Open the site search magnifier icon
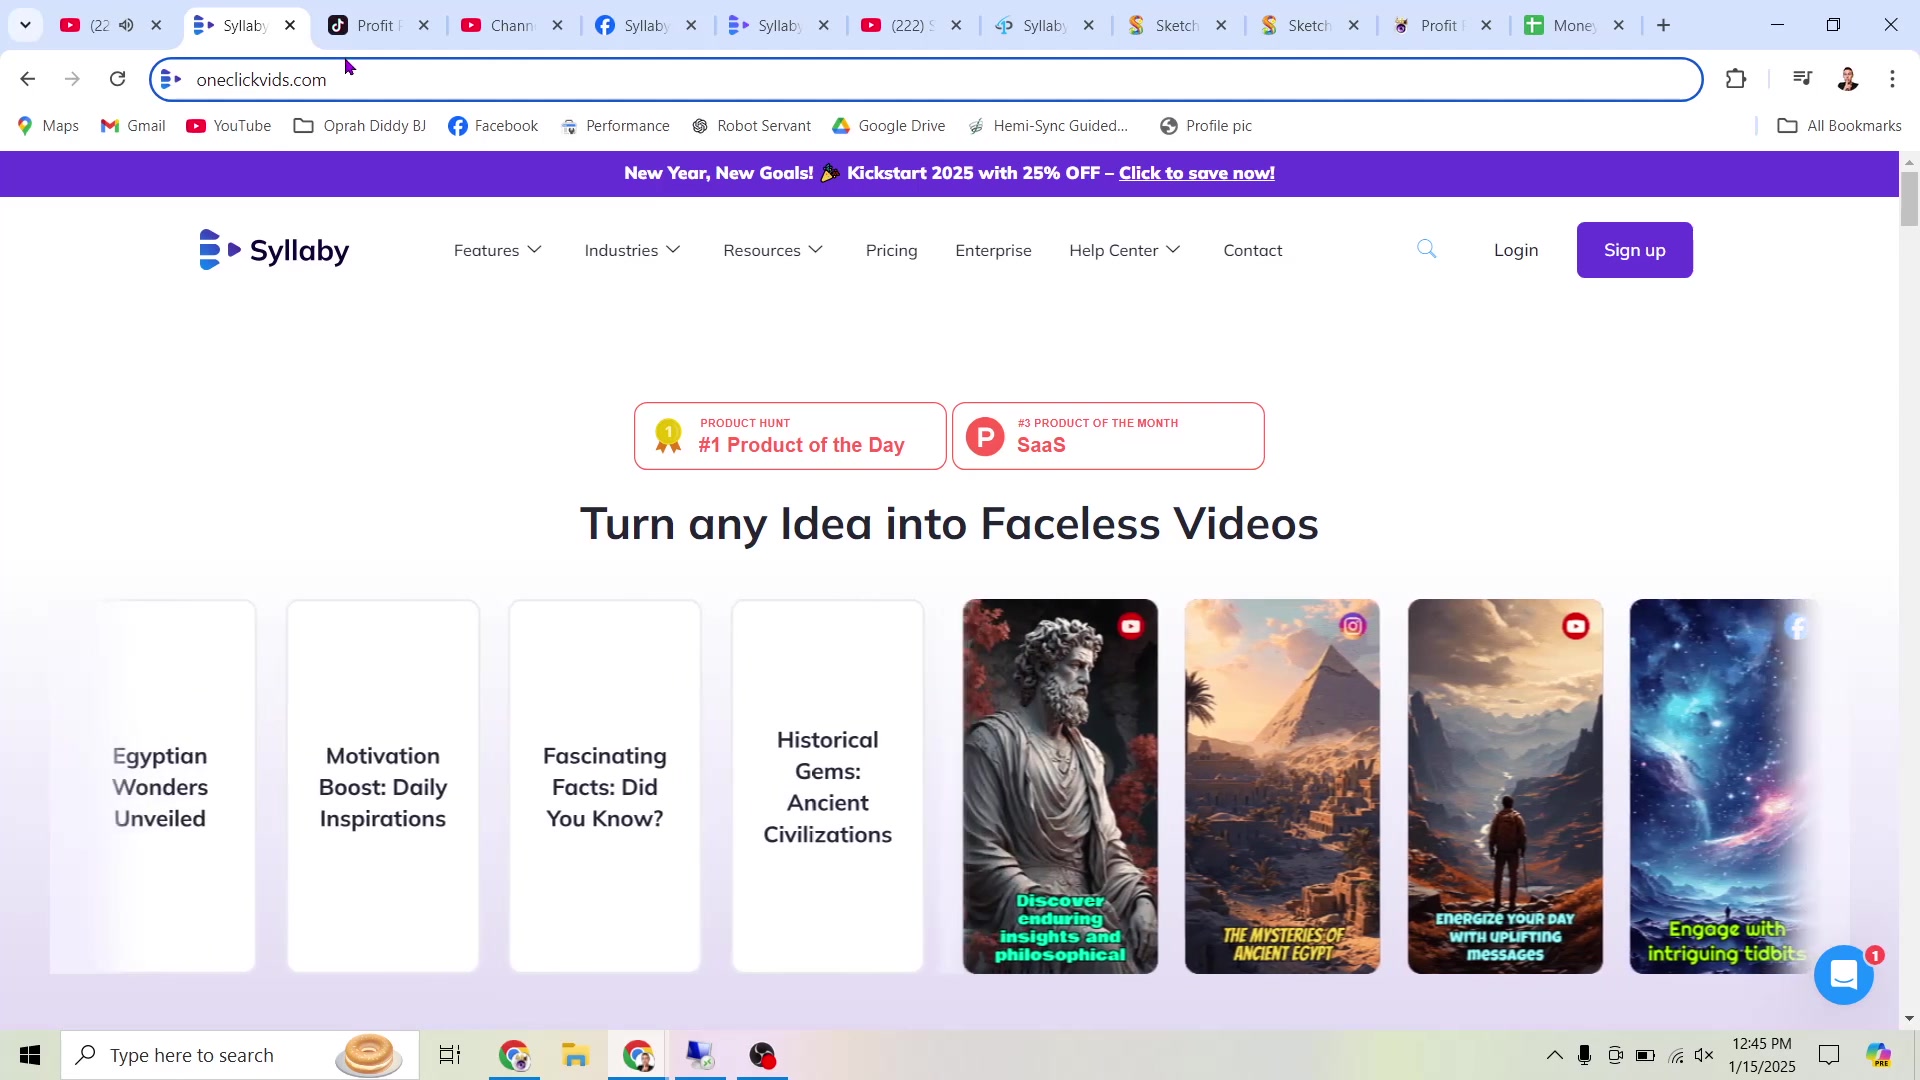 pos(1427,249)
